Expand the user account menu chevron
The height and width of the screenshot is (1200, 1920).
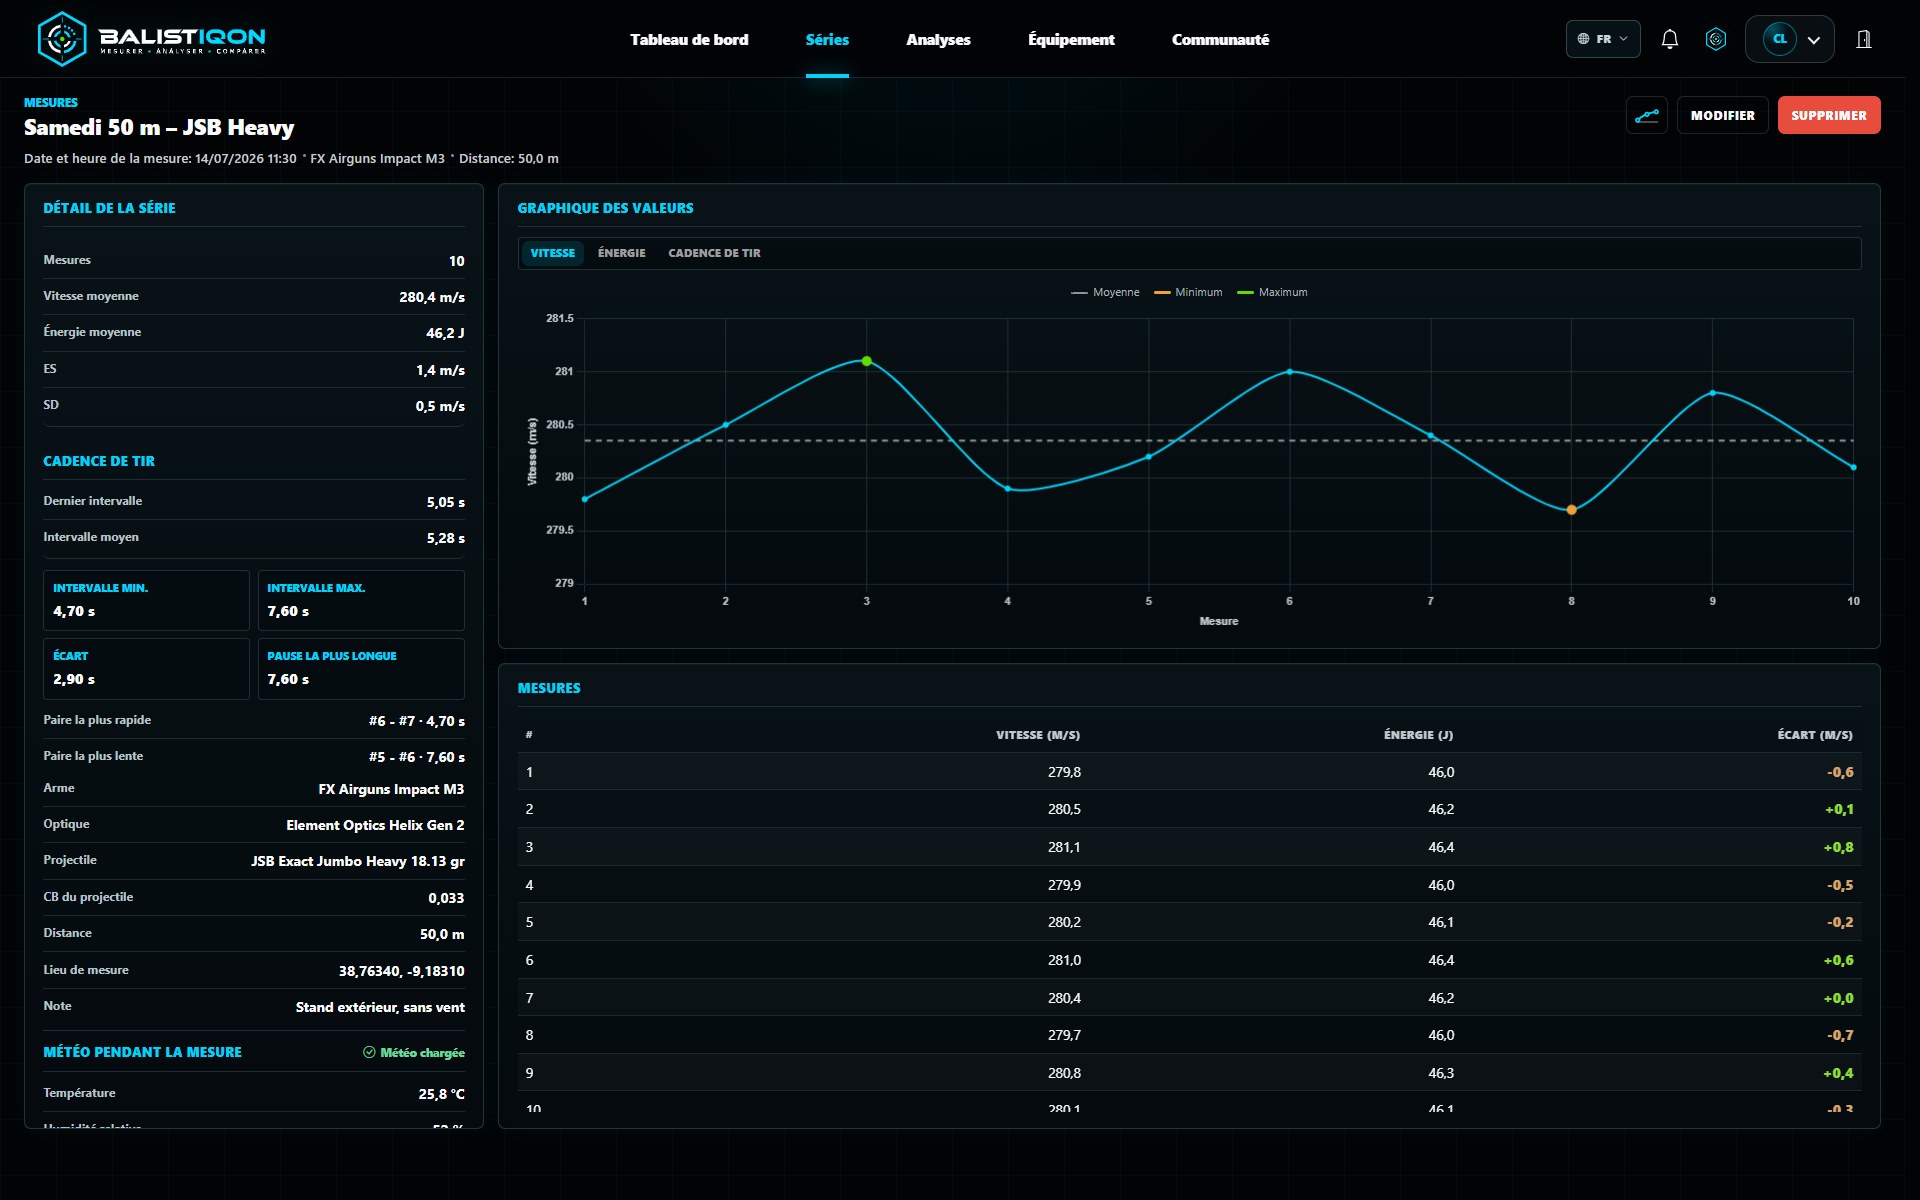click(x=1814, y=40)
